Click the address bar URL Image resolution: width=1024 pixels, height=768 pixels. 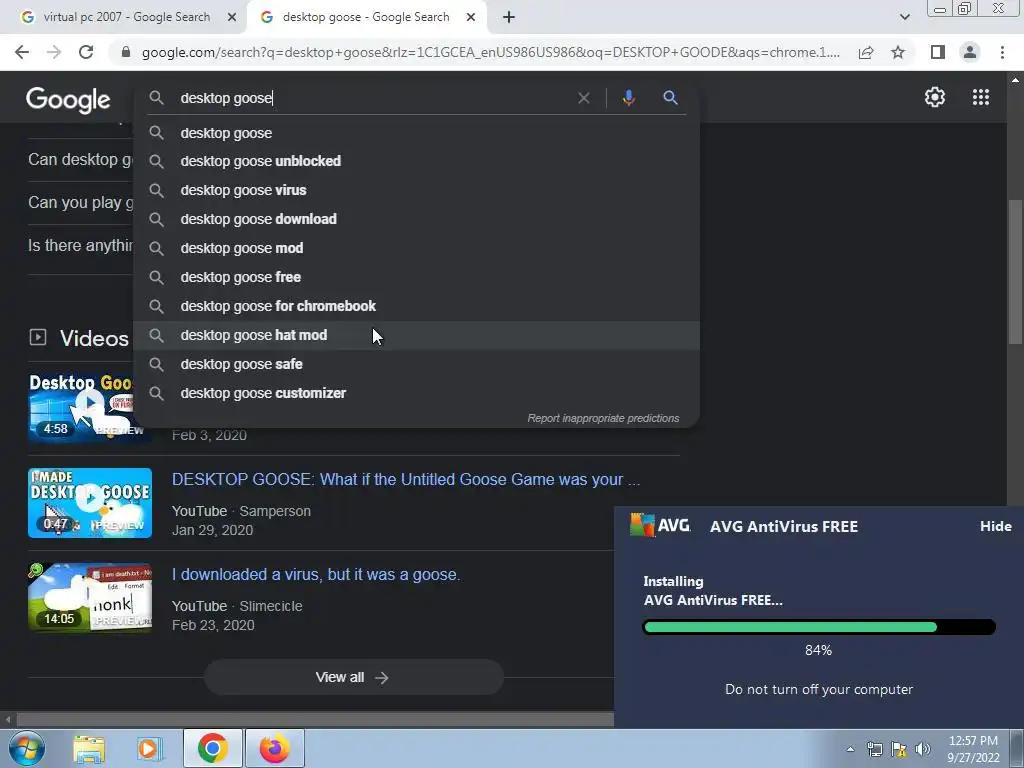[490, 52]
